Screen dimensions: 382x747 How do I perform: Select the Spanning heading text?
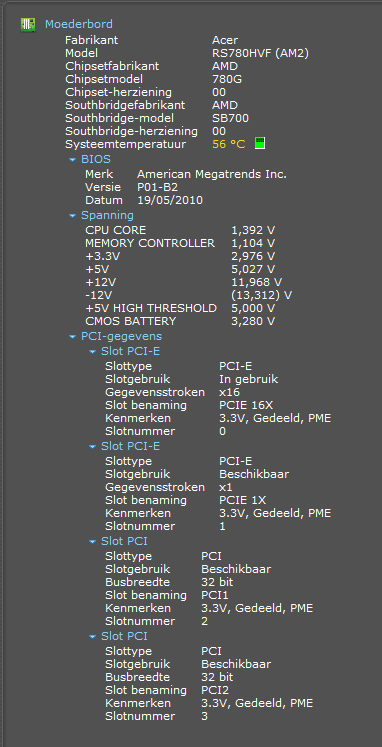click(x=107, y=215)
